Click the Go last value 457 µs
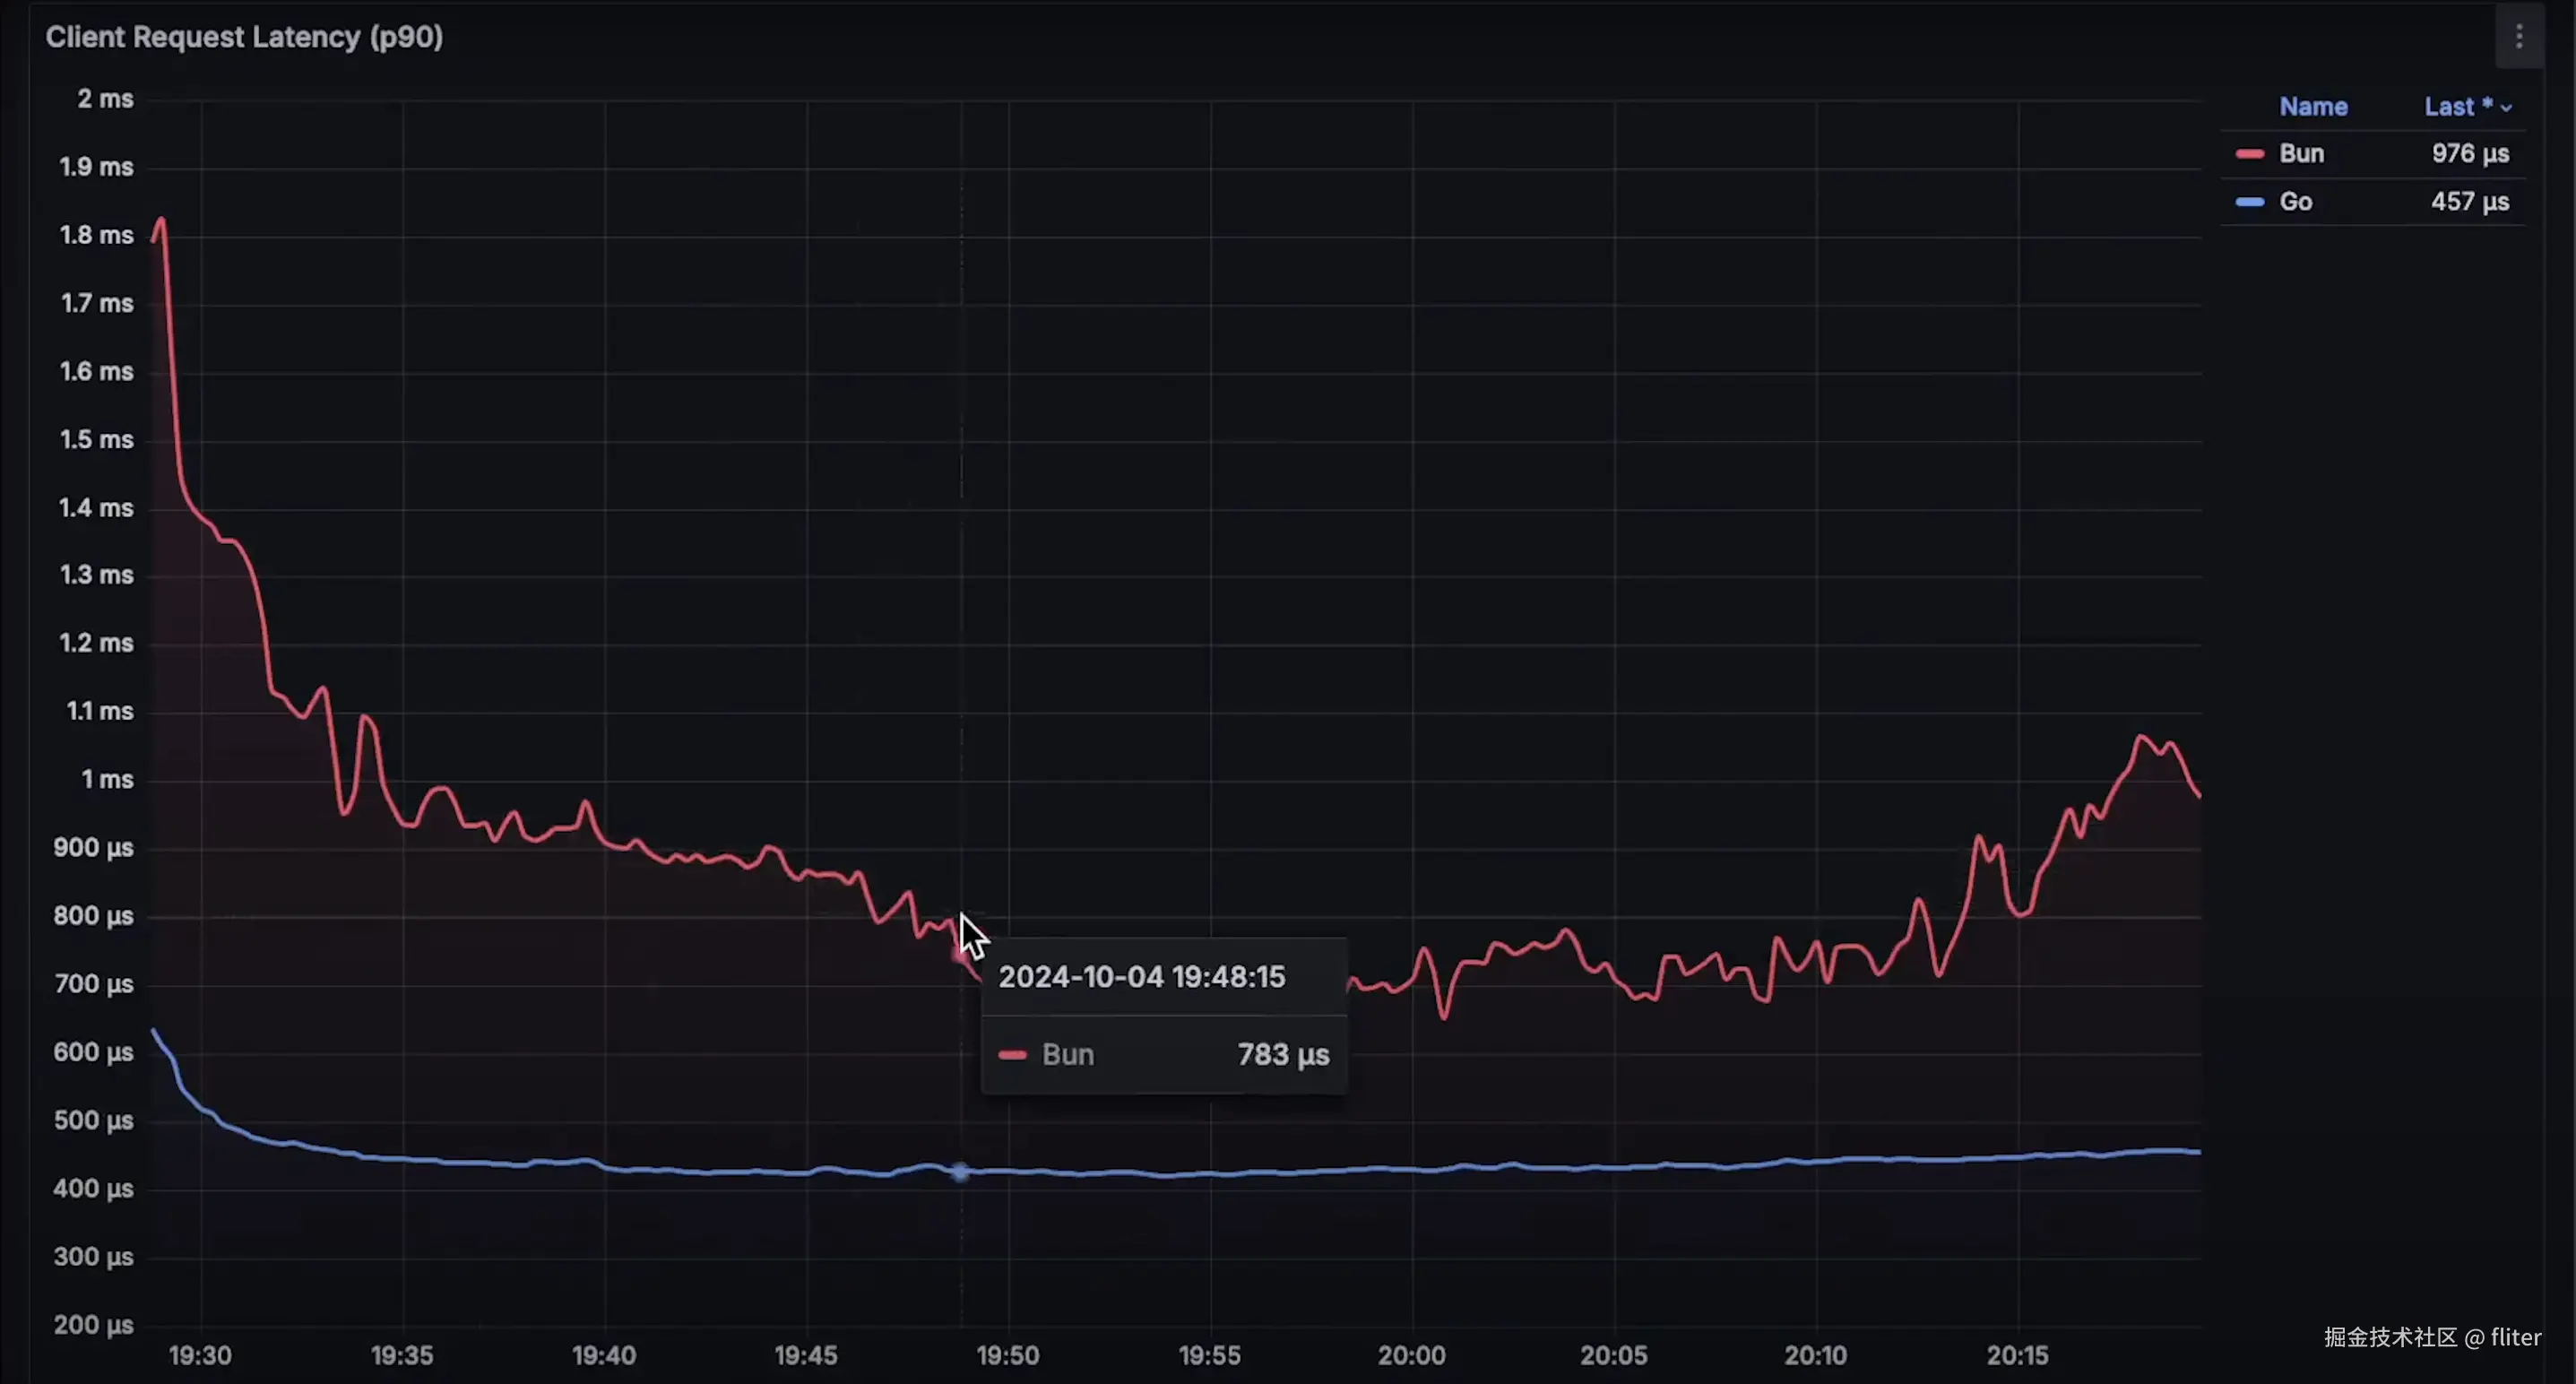Image resolution: width=2576 pixels, height=1384 pixels. click(x=2469, y=201)
